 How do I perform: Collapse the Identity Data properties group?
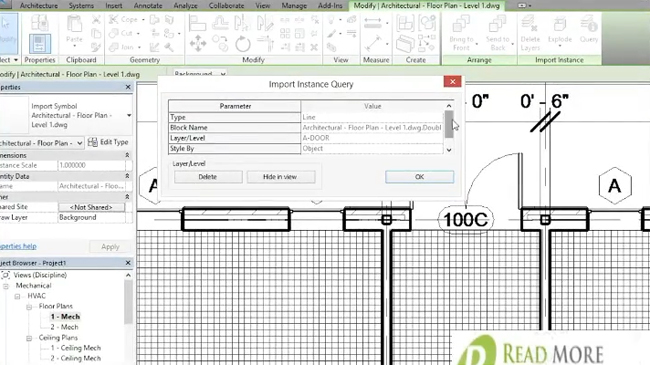(x=127, y=176)
